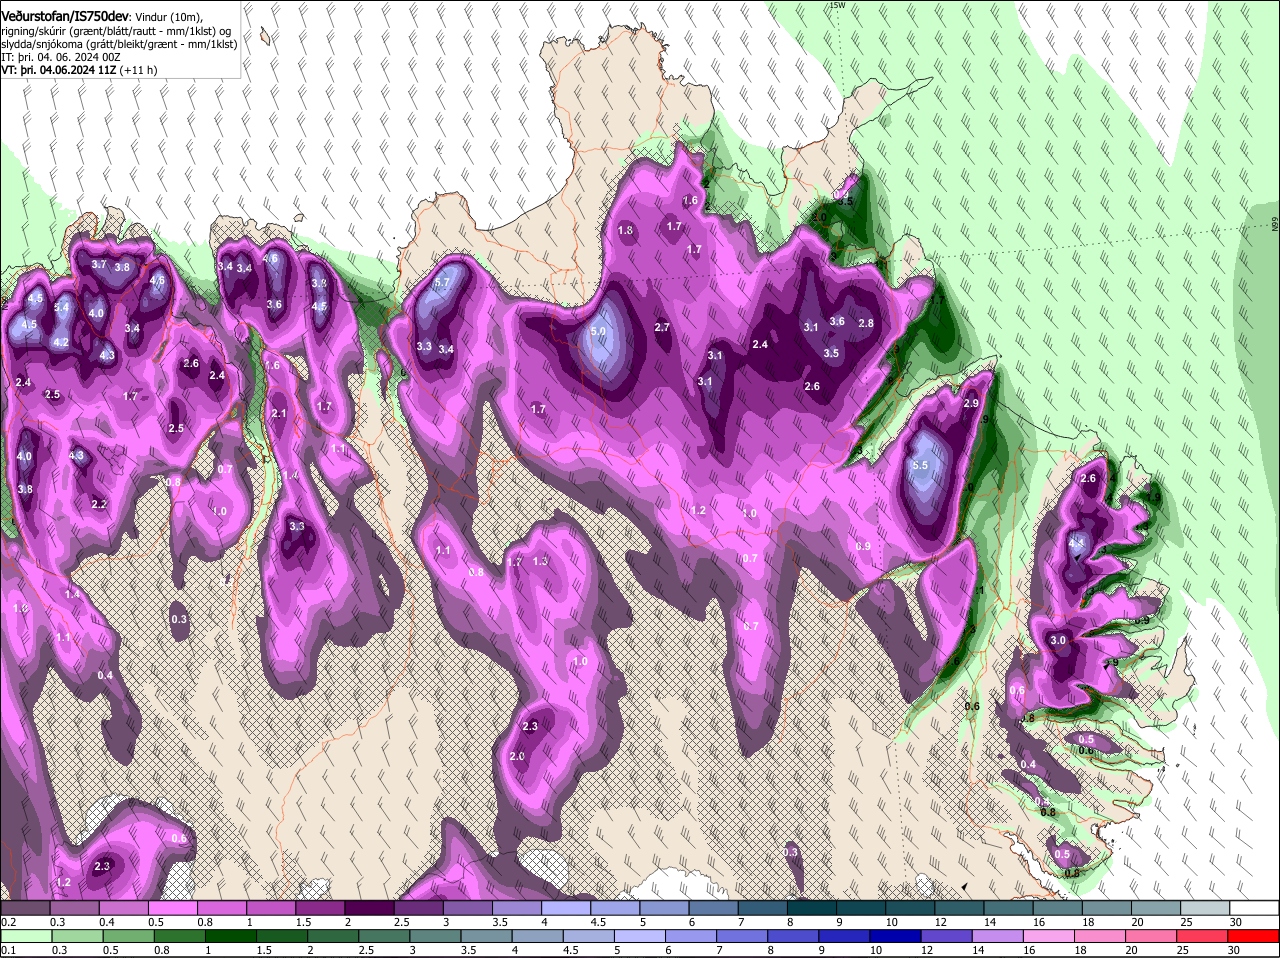
Task: Select upper legend swatch between 0.5 and 0.8
Action: 172,908
